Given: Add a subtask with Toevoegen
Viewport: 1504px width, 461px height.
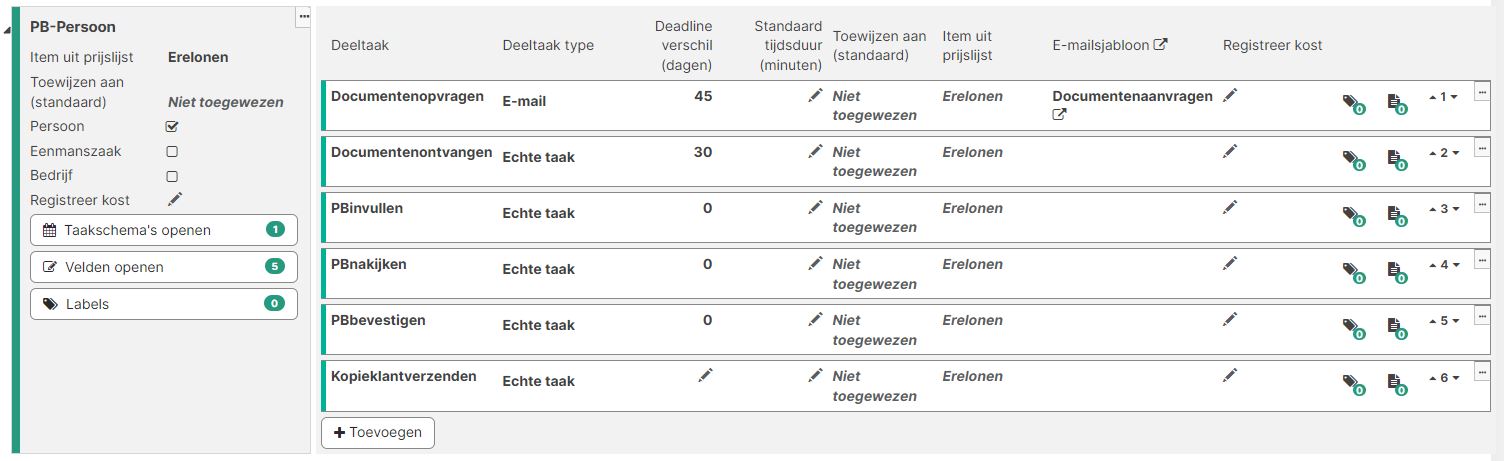Looking at the screenshot, I should (x=378, y=433).
